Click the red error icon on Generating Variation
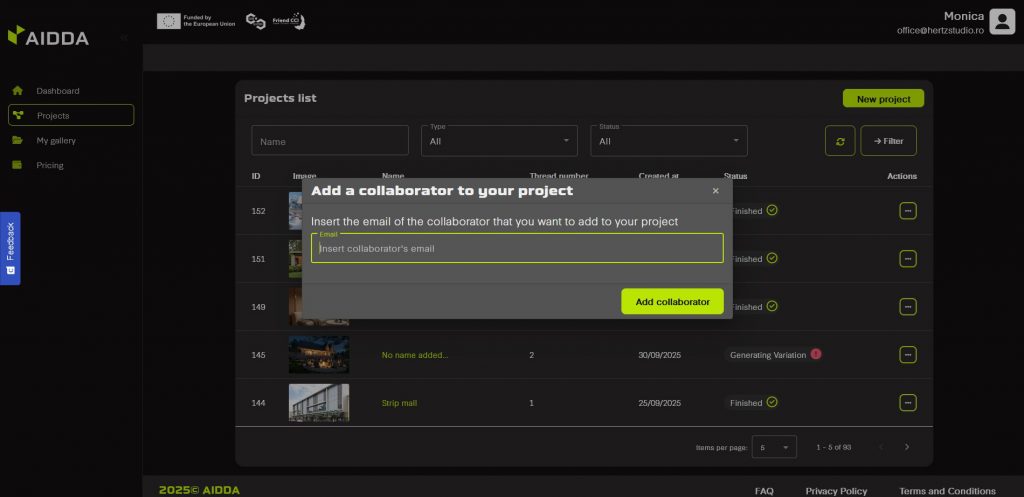Viewport: 1024px width, 497px height. pos(816,354)
